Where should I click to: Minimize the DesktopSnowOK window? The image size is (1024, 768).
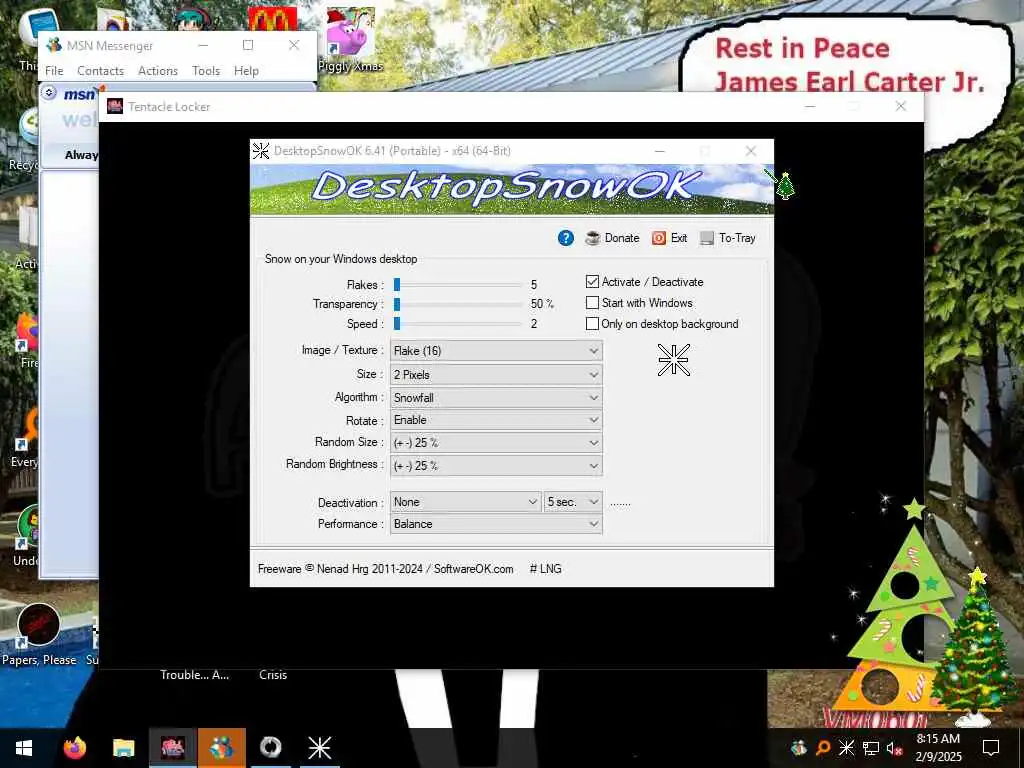[x=660, y=151]
